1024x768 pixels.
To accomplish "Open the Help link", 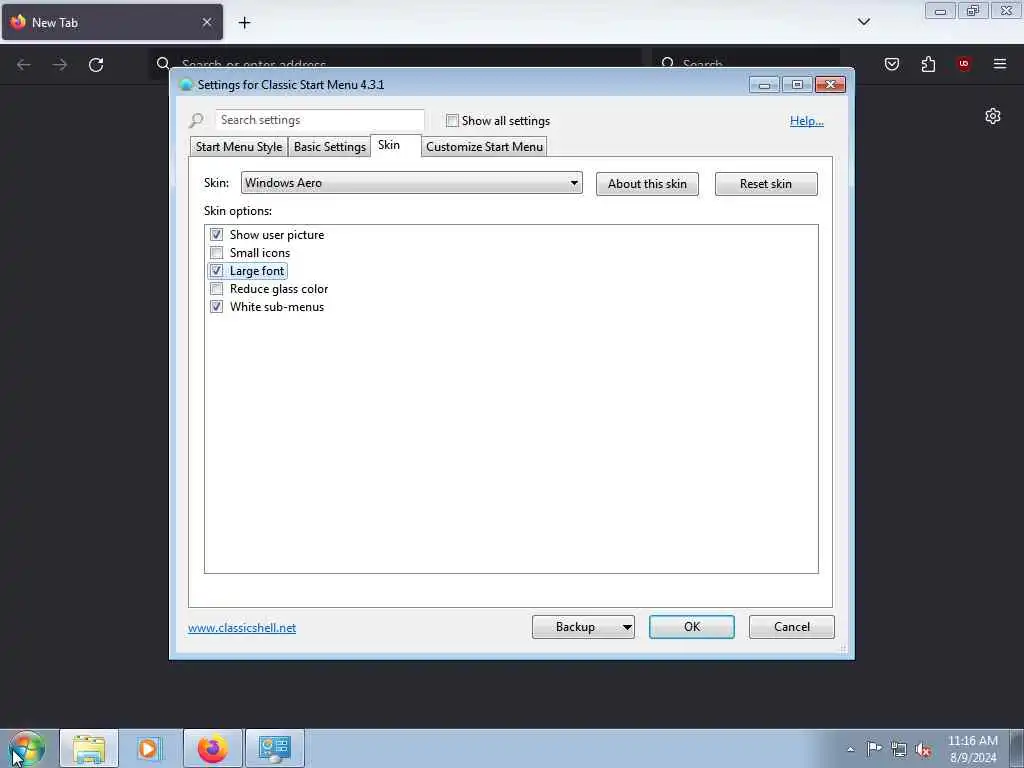I will click(x=807, y=121).
